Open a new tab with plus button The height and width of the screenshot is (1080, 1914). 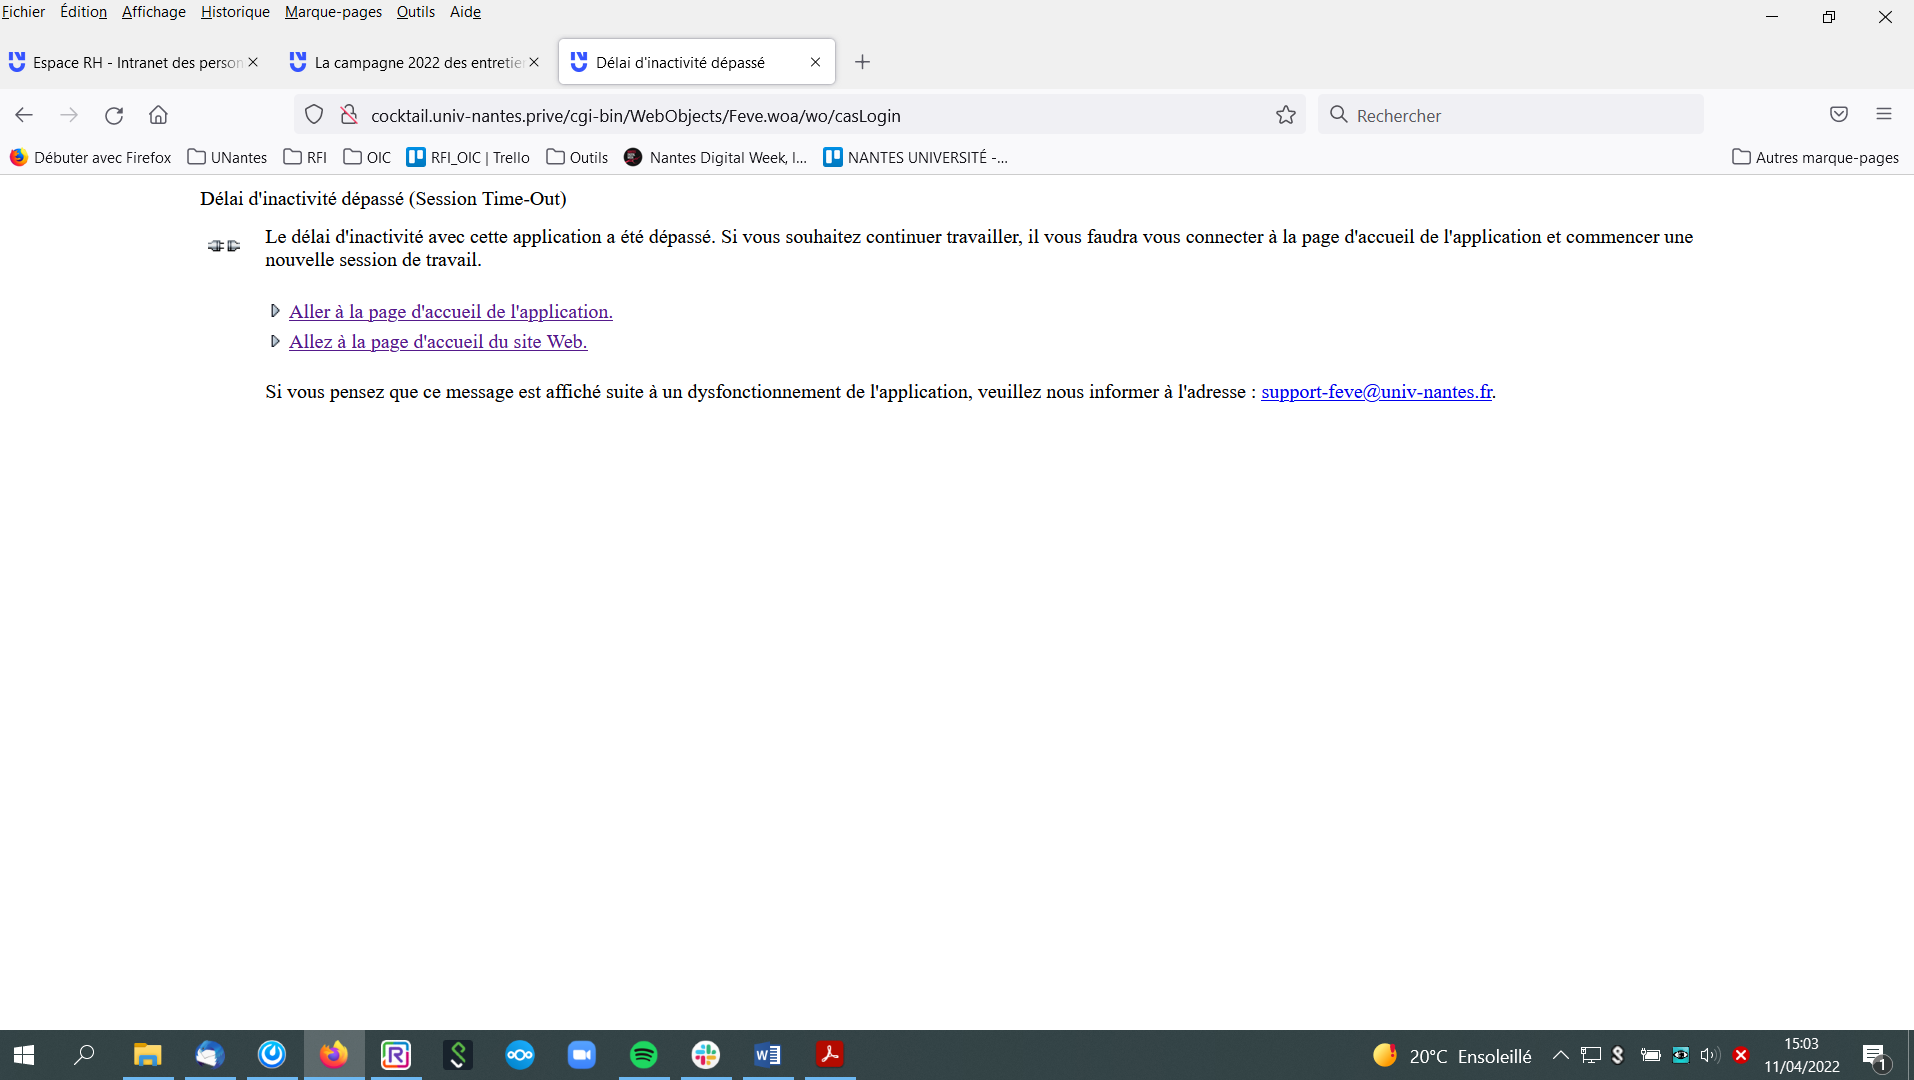[862, 62]
